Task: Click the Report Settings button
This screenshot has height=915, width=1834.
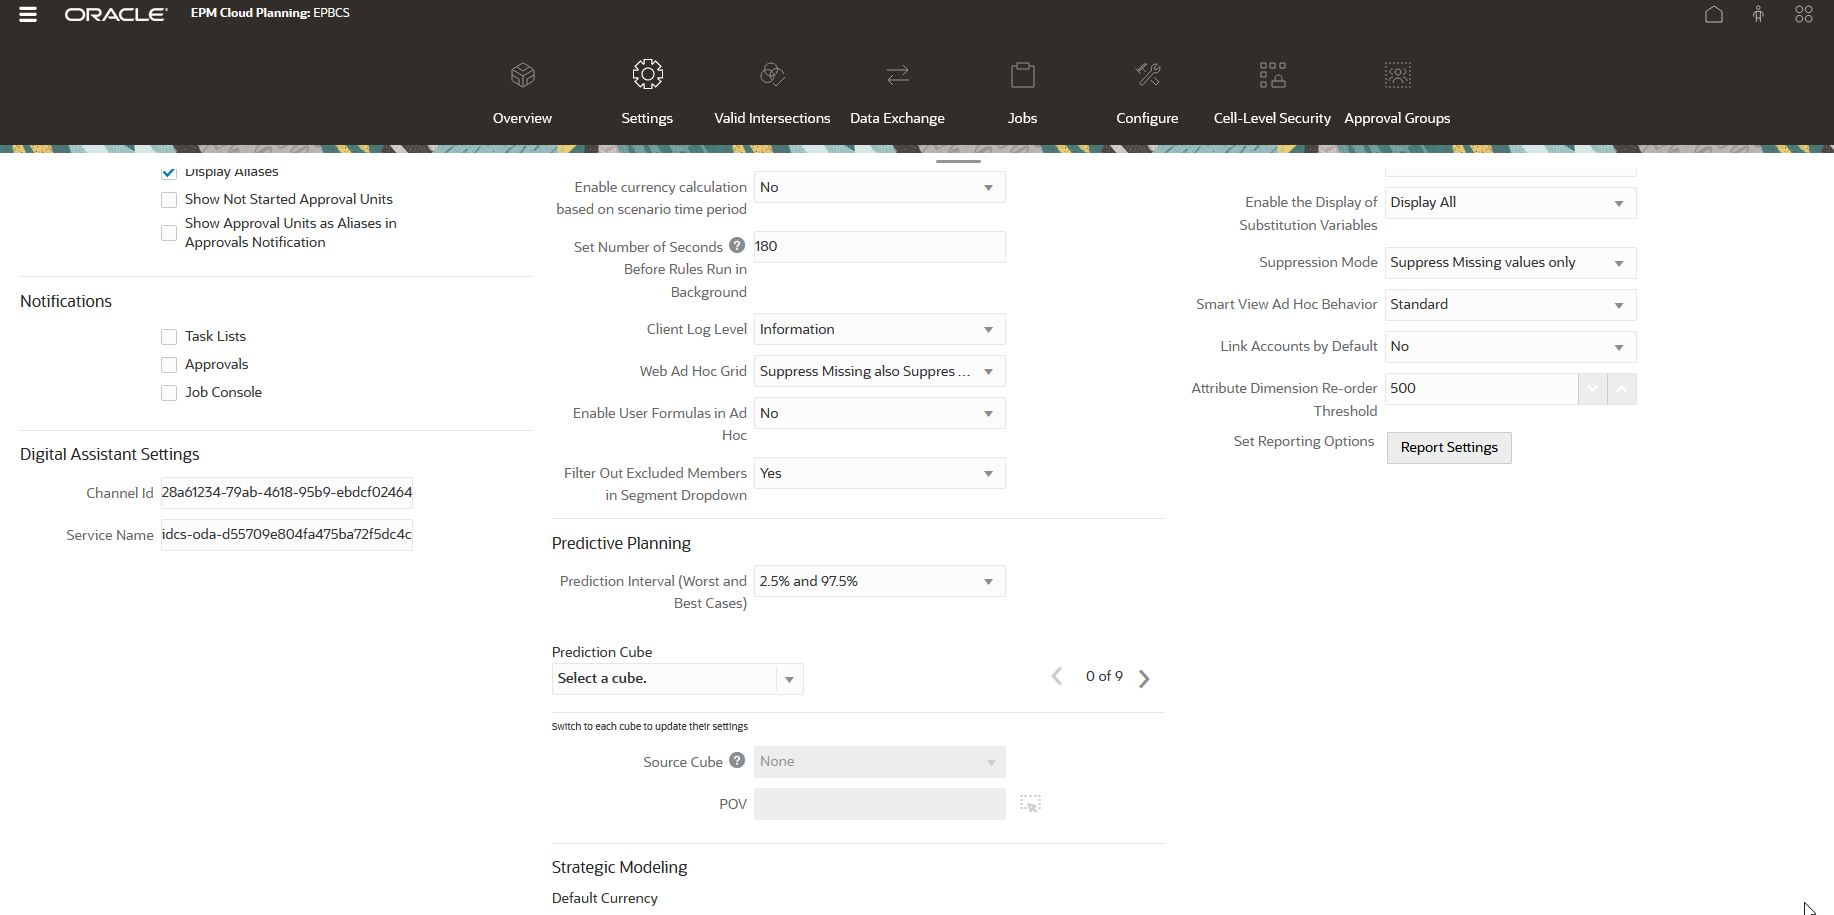Action: coord(1448,447)
